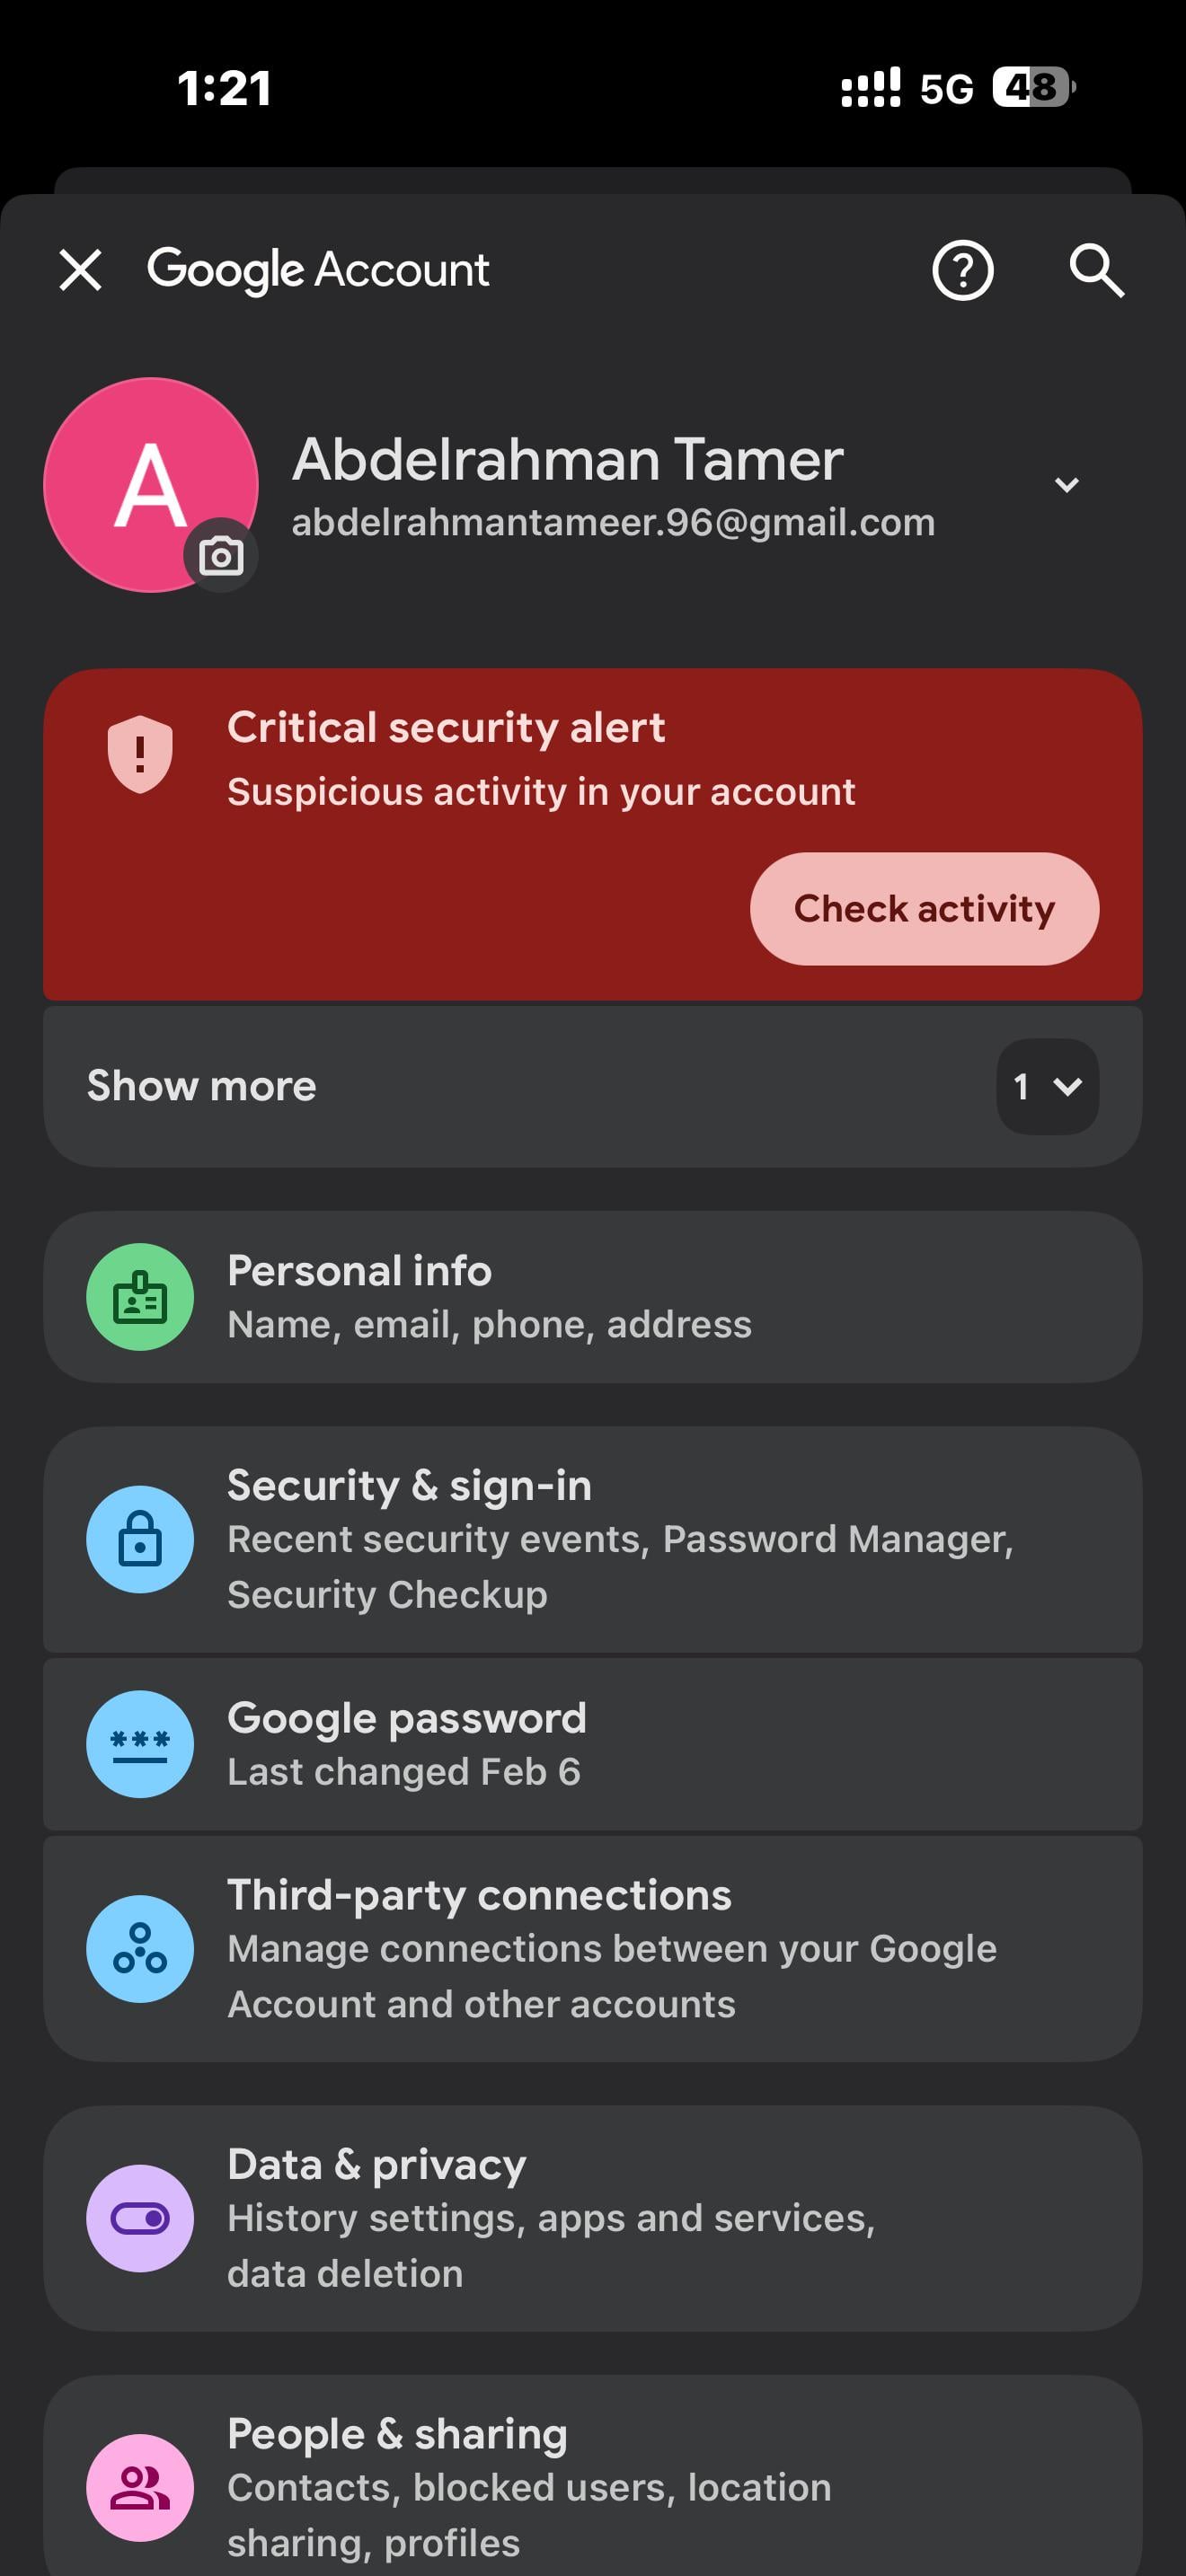Tap the camera icon on profile picture

221,556
